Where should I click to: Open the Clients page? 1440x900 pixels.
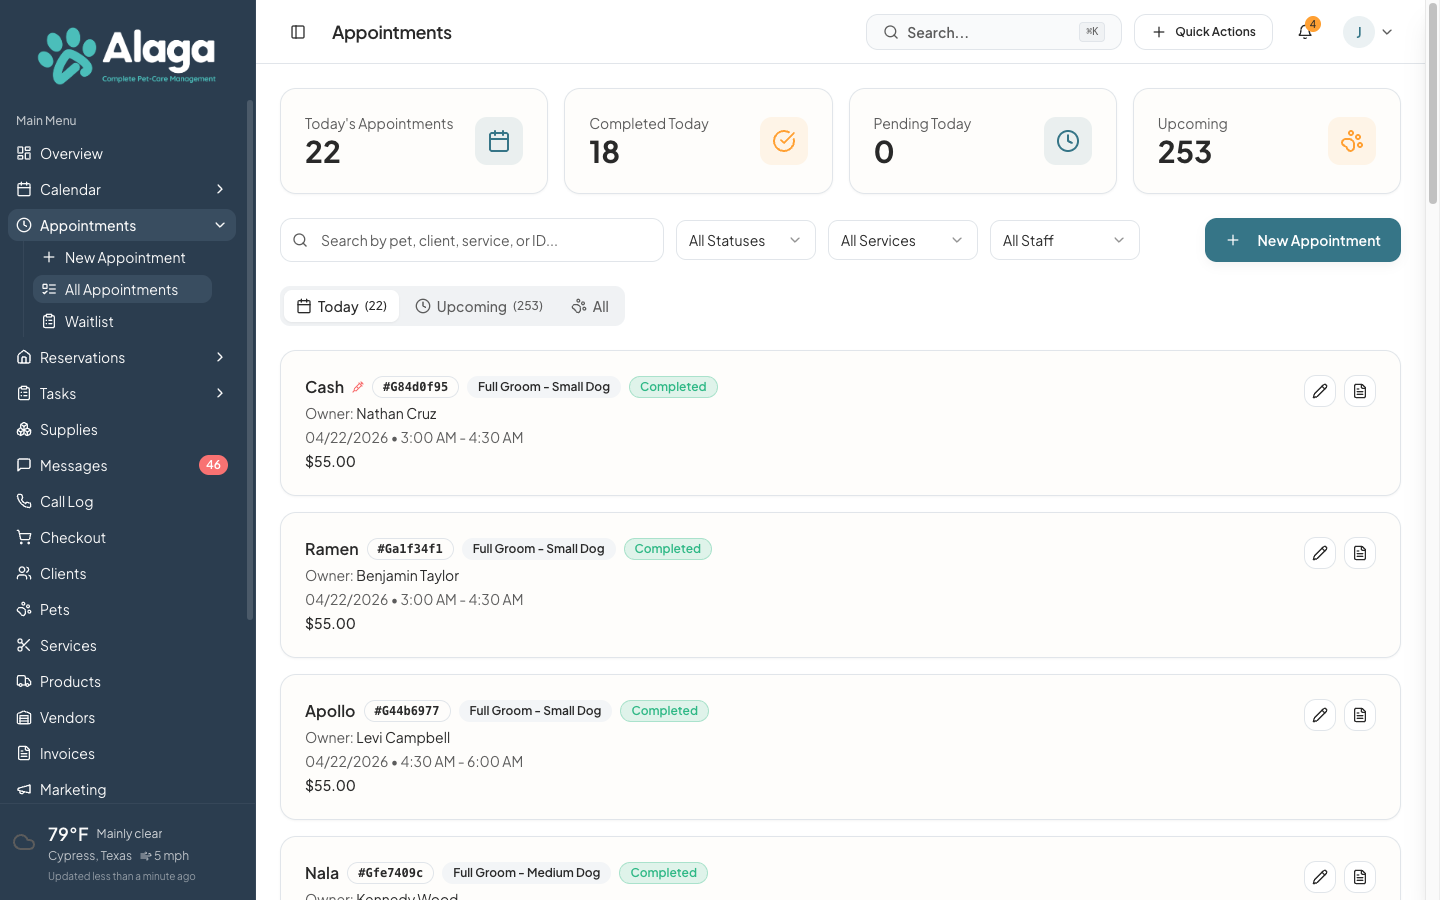122,573
